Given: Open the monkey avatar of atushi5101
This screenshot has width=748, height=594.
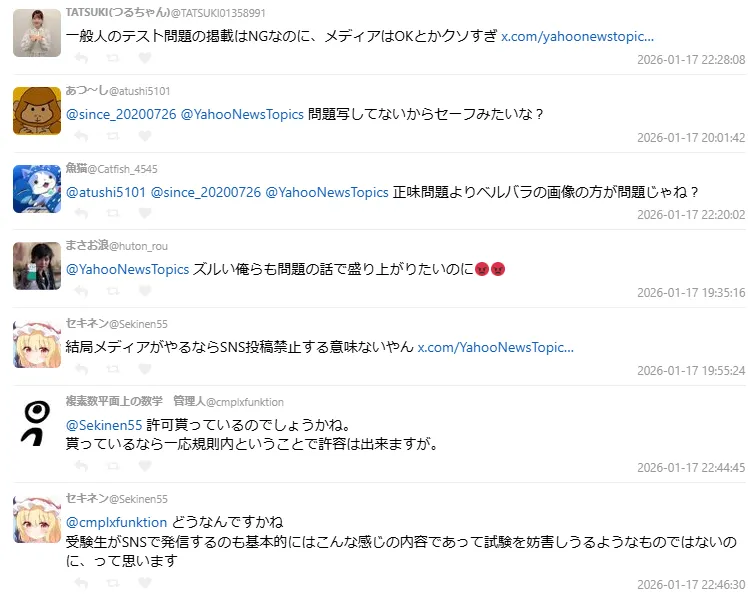Looking at the screenshot, I should point(37,111).
